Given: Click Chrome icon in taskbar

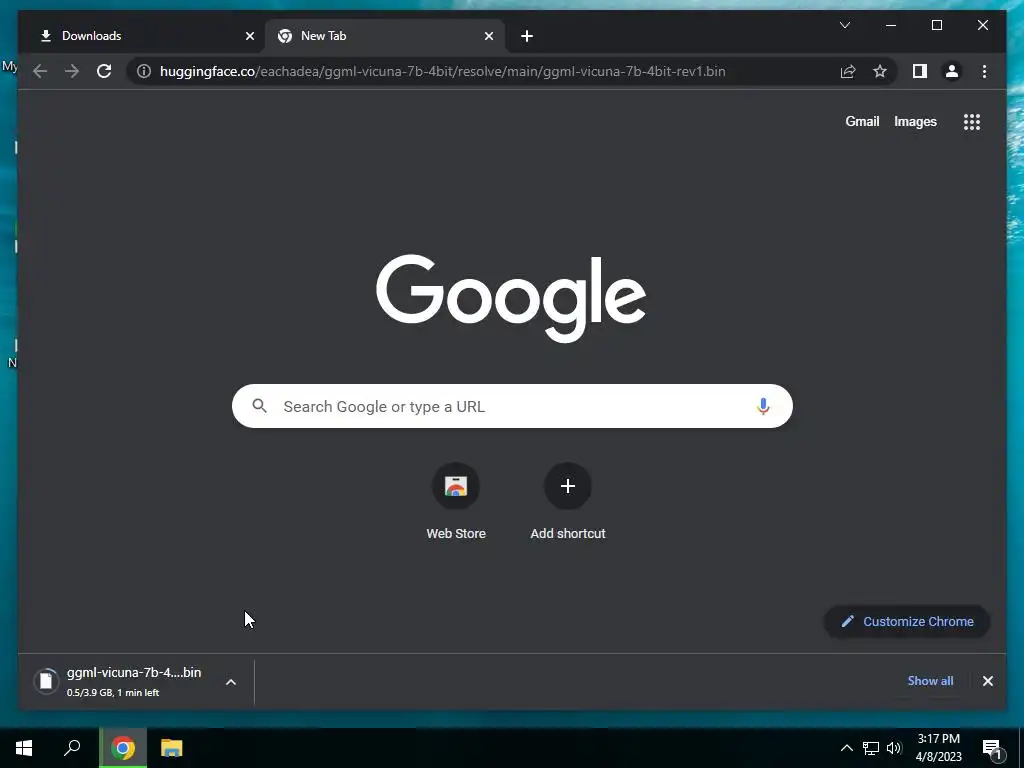Looking at the screenshot, I should pyautogui.click(x=123, y=748).
